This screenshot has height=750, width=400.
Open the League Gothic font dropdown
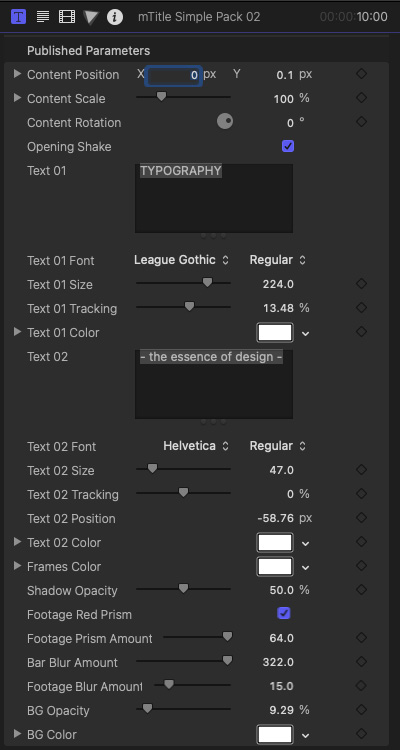tap(181, 260)
